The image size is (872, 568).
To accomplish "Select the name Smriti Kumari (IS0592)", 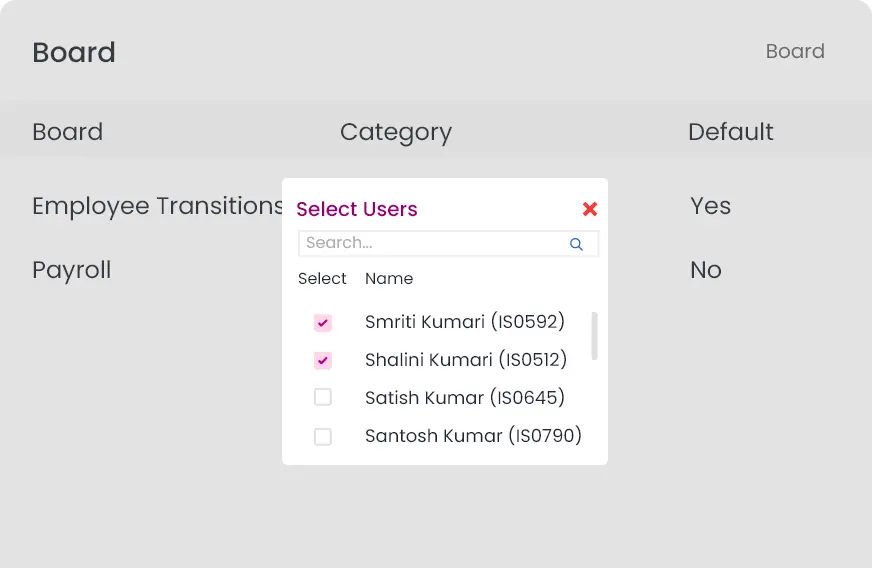I will [x=464, y=322].
